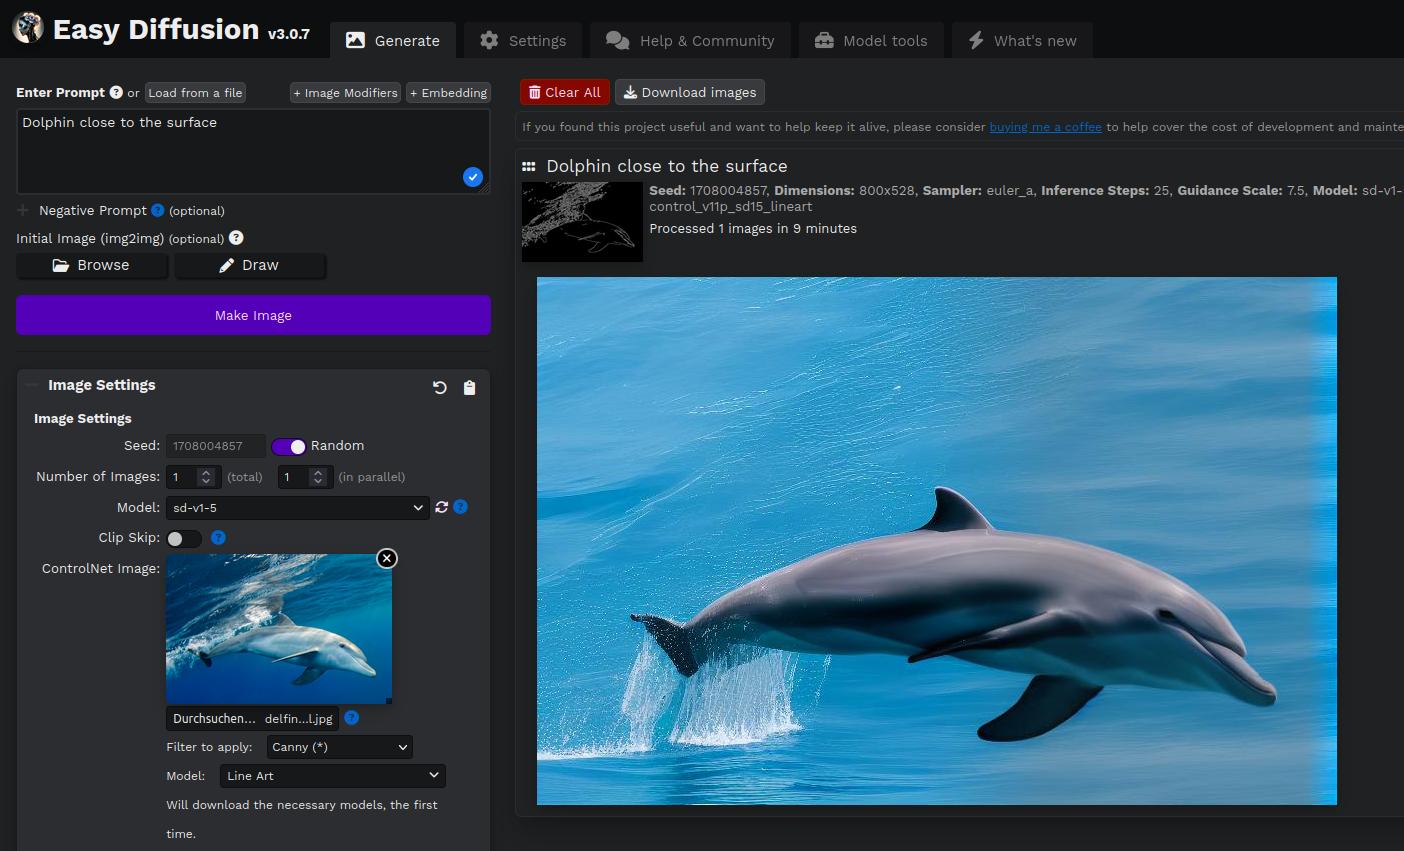The width and height of the screenshot is (1404, 851).
Task: Click the help icon beside Initial Image
Action: [x=235, y=238]
